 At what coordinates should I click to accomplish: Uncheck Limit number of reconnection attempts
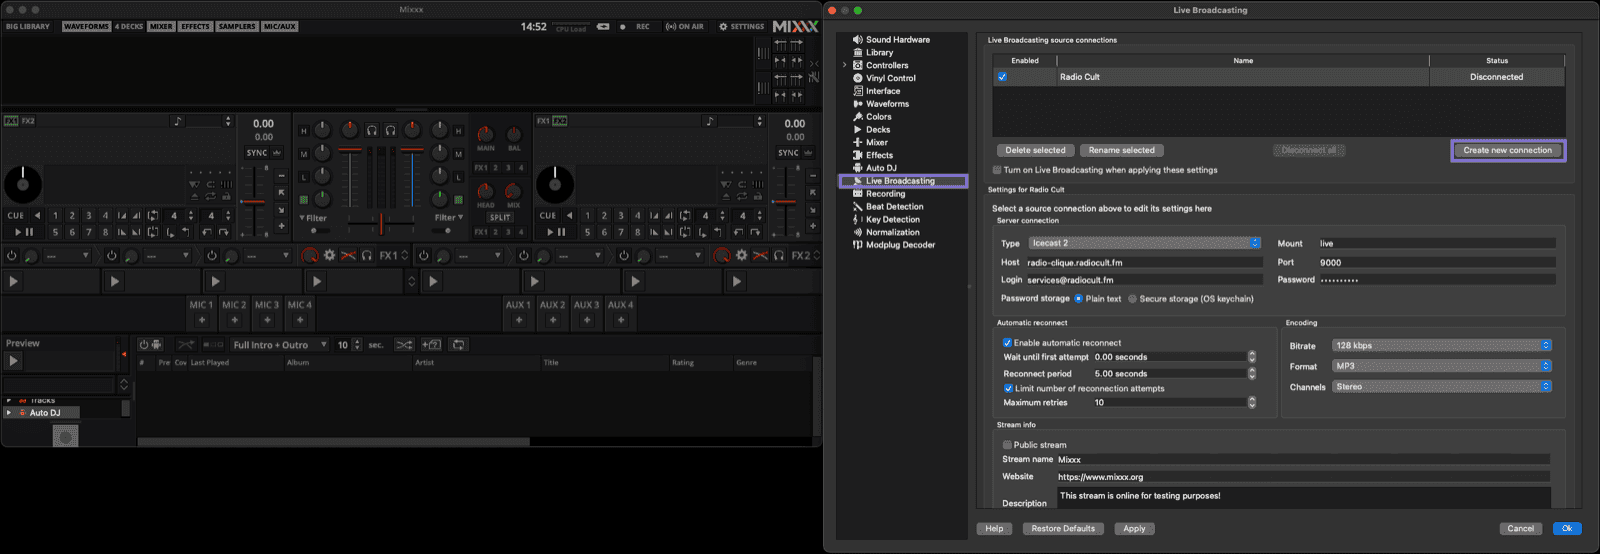1008,388
